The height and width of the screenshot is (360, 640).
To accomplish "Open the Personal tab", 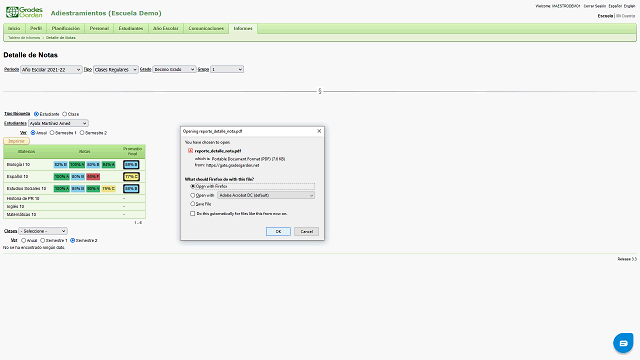I will (x=99, y=28).
